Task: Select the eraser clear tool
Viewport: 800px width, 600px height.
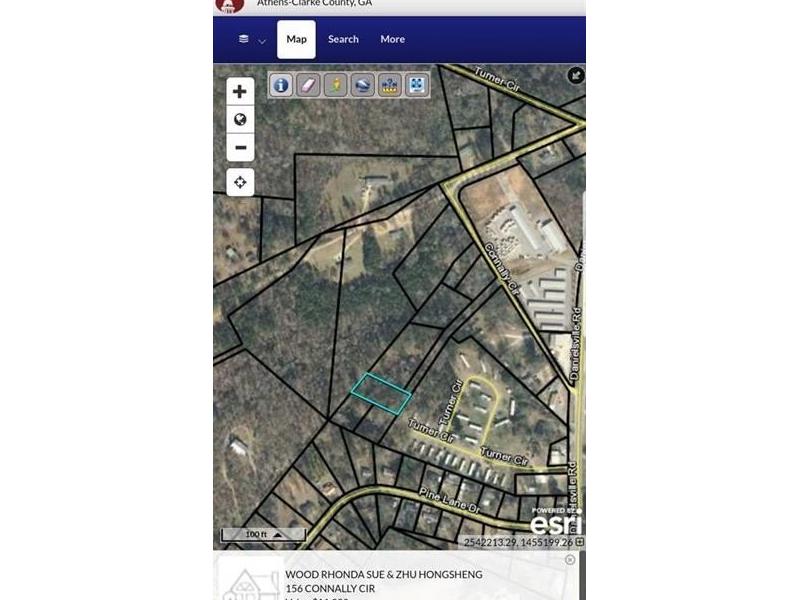Action: [308, 85]
